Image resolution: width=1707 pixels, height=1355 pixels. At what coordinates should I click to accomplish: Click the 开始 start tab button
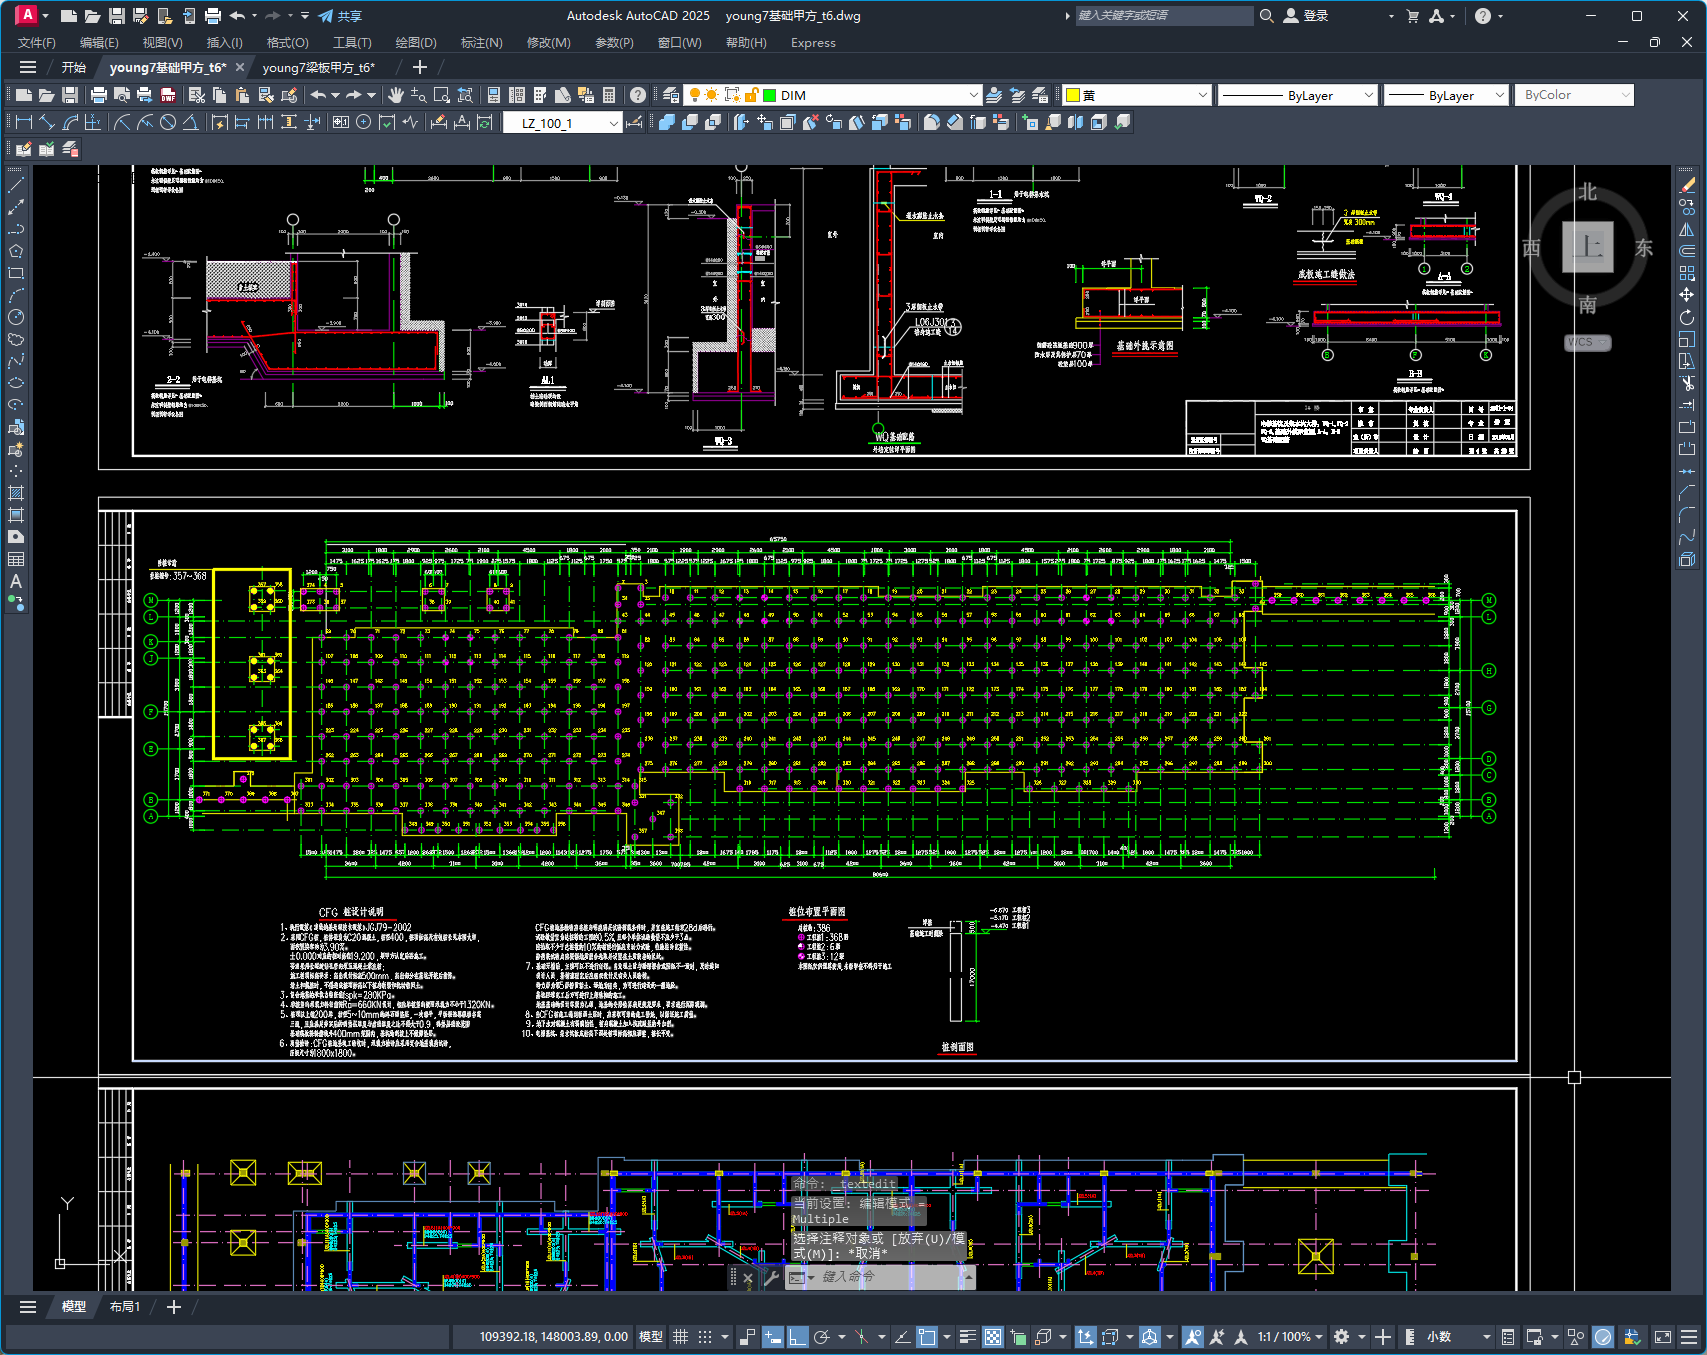point(74,68)
